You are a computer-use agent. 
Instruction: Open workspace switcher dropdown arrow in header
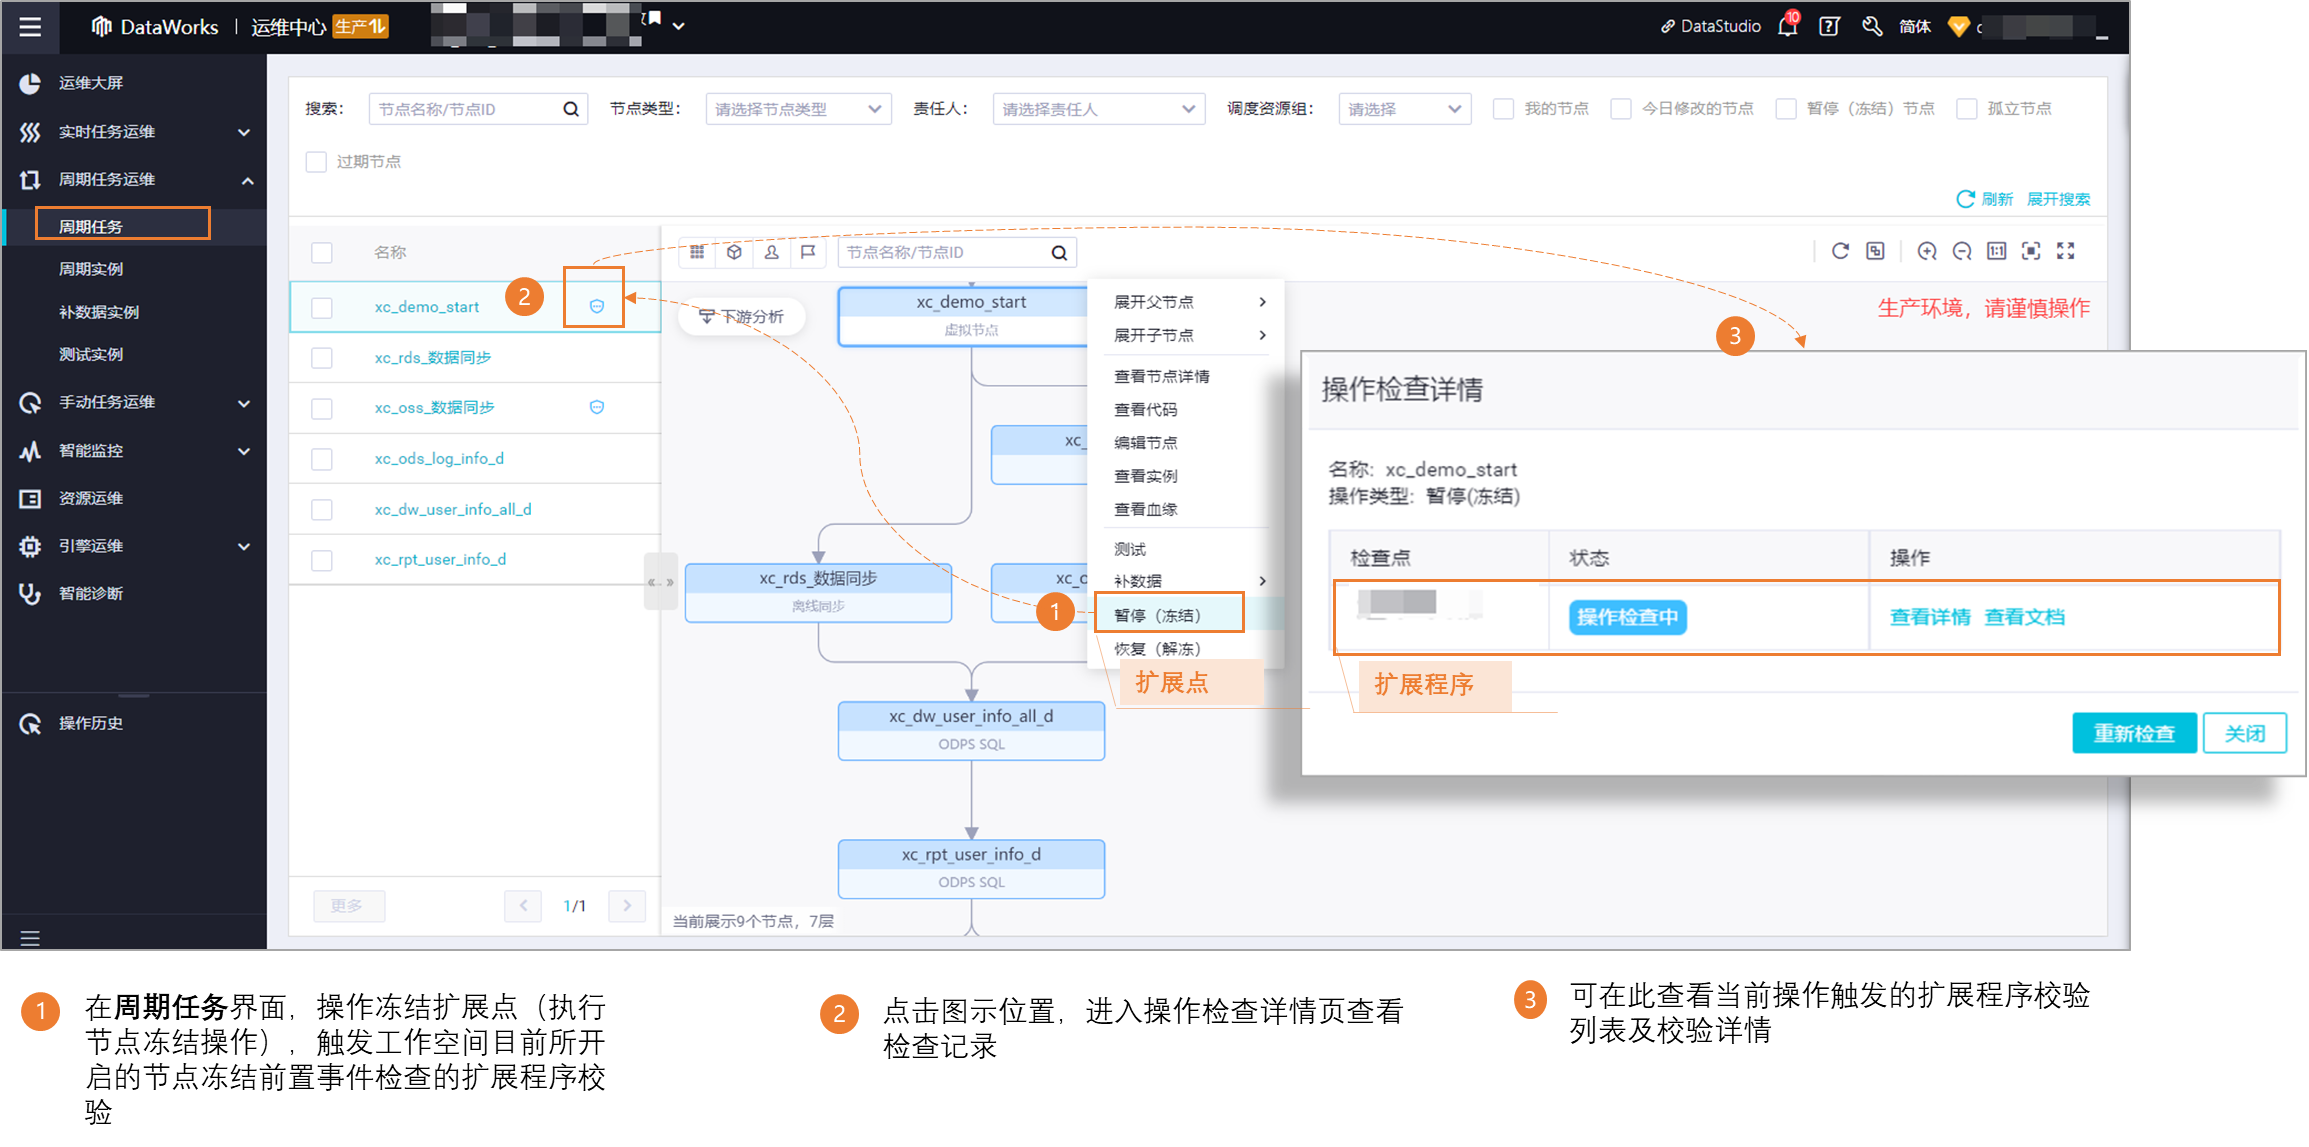coord(679,27)
